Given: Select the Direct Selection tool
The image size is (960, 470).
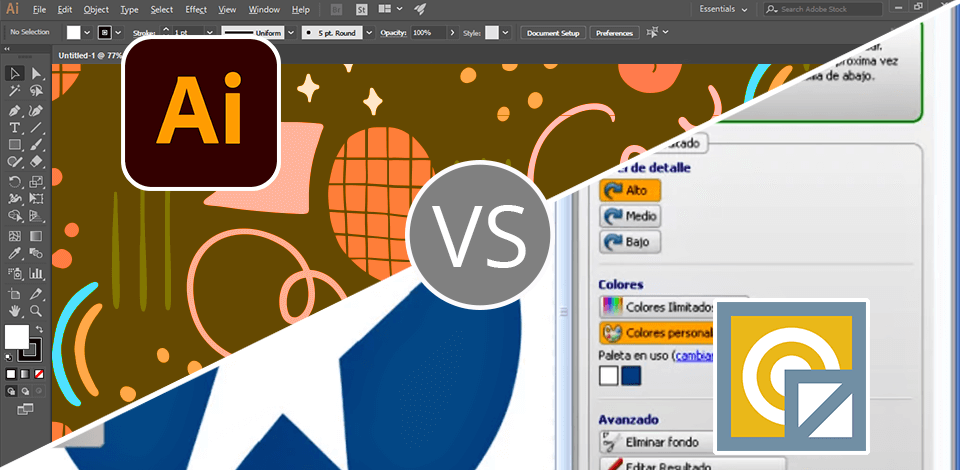Looking at the screenshot, I should tap(36, 73).
